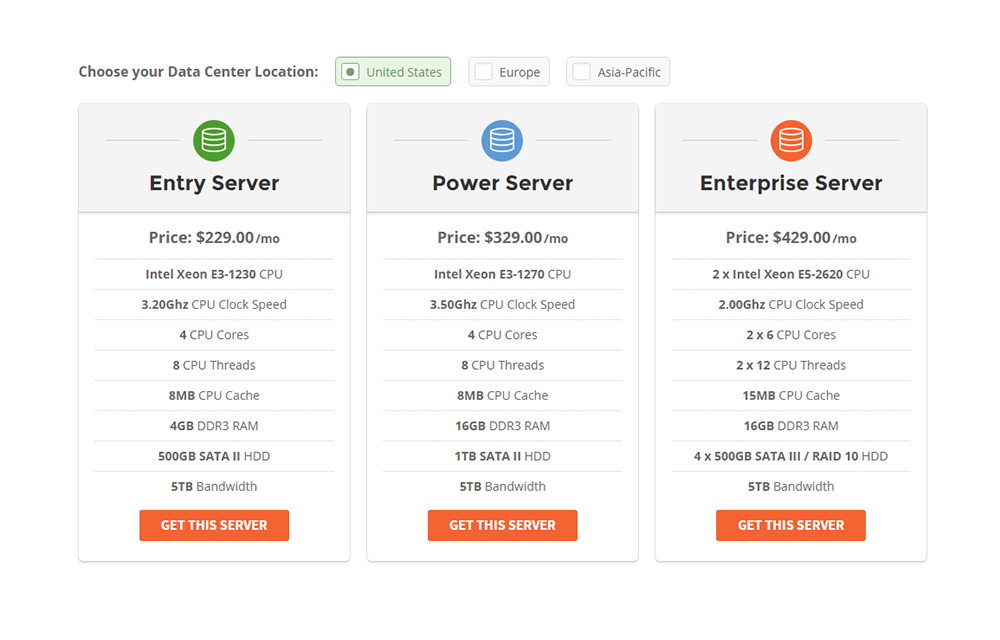
Task: Click 8MB CPU Cache in Entry Server
Action: pos(214,395)
